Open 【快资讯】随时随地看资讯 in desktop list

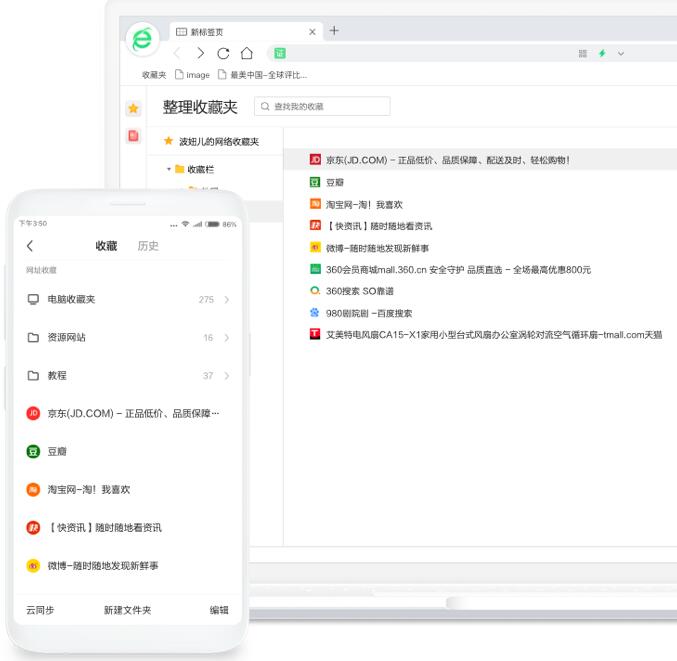(379, 226)
